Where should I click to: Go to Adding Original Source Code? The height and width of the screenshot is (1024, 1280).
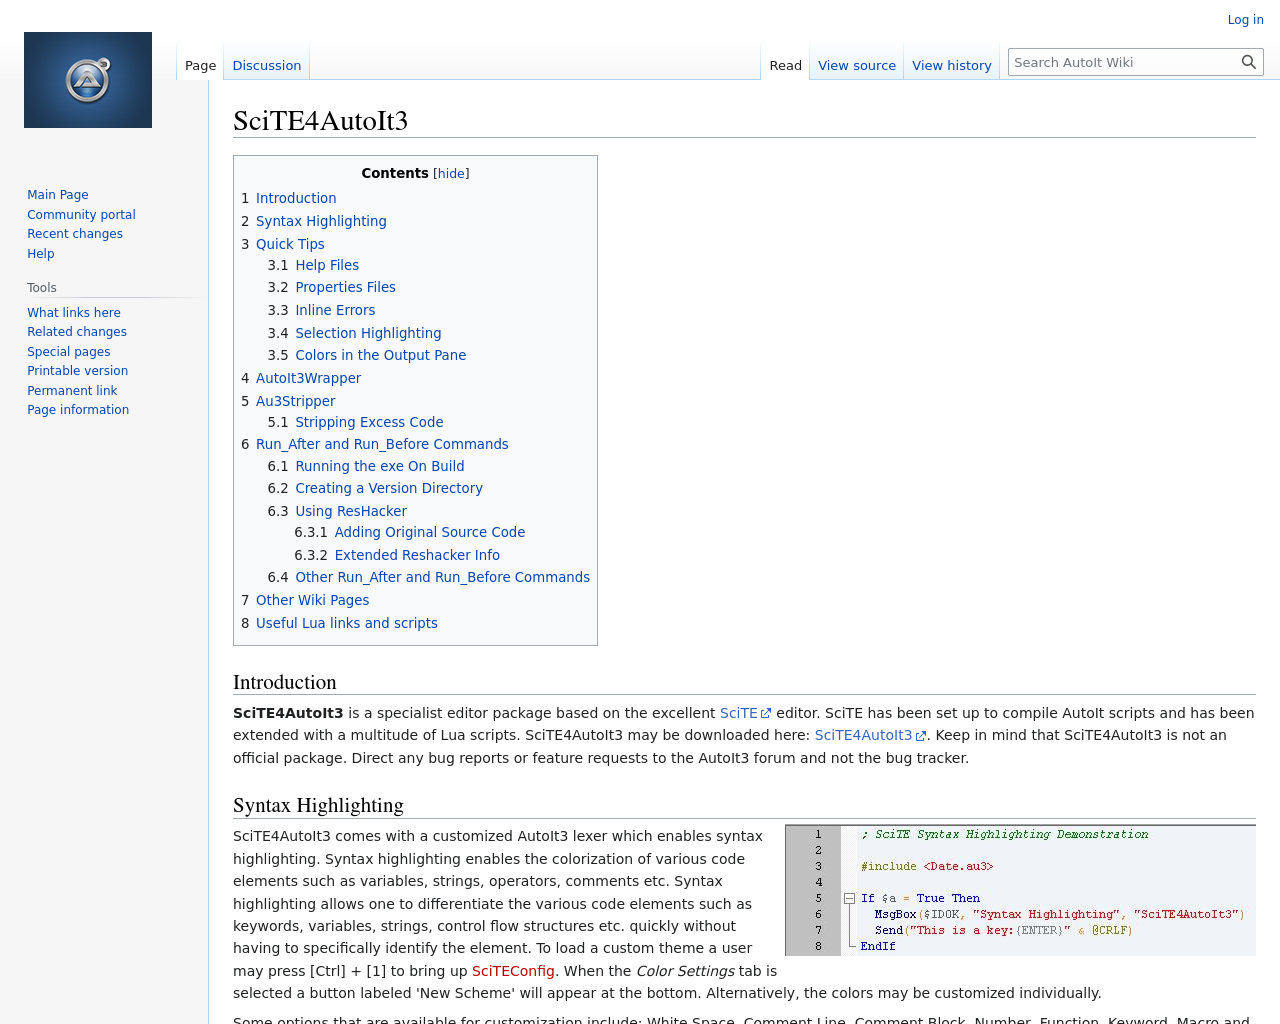(430, 532)
